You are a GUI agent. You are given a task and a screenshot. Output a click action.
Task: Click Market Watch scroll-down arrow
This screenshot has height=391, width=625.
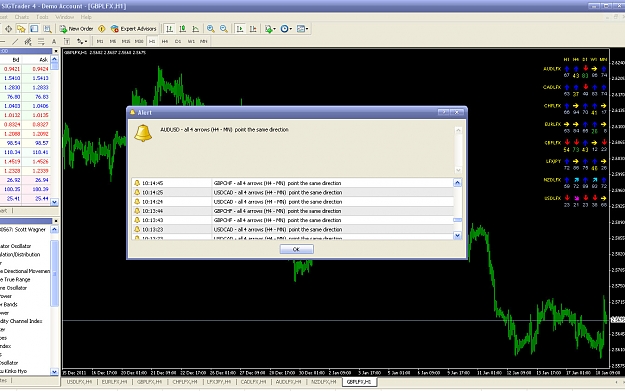tap(55, 202)
